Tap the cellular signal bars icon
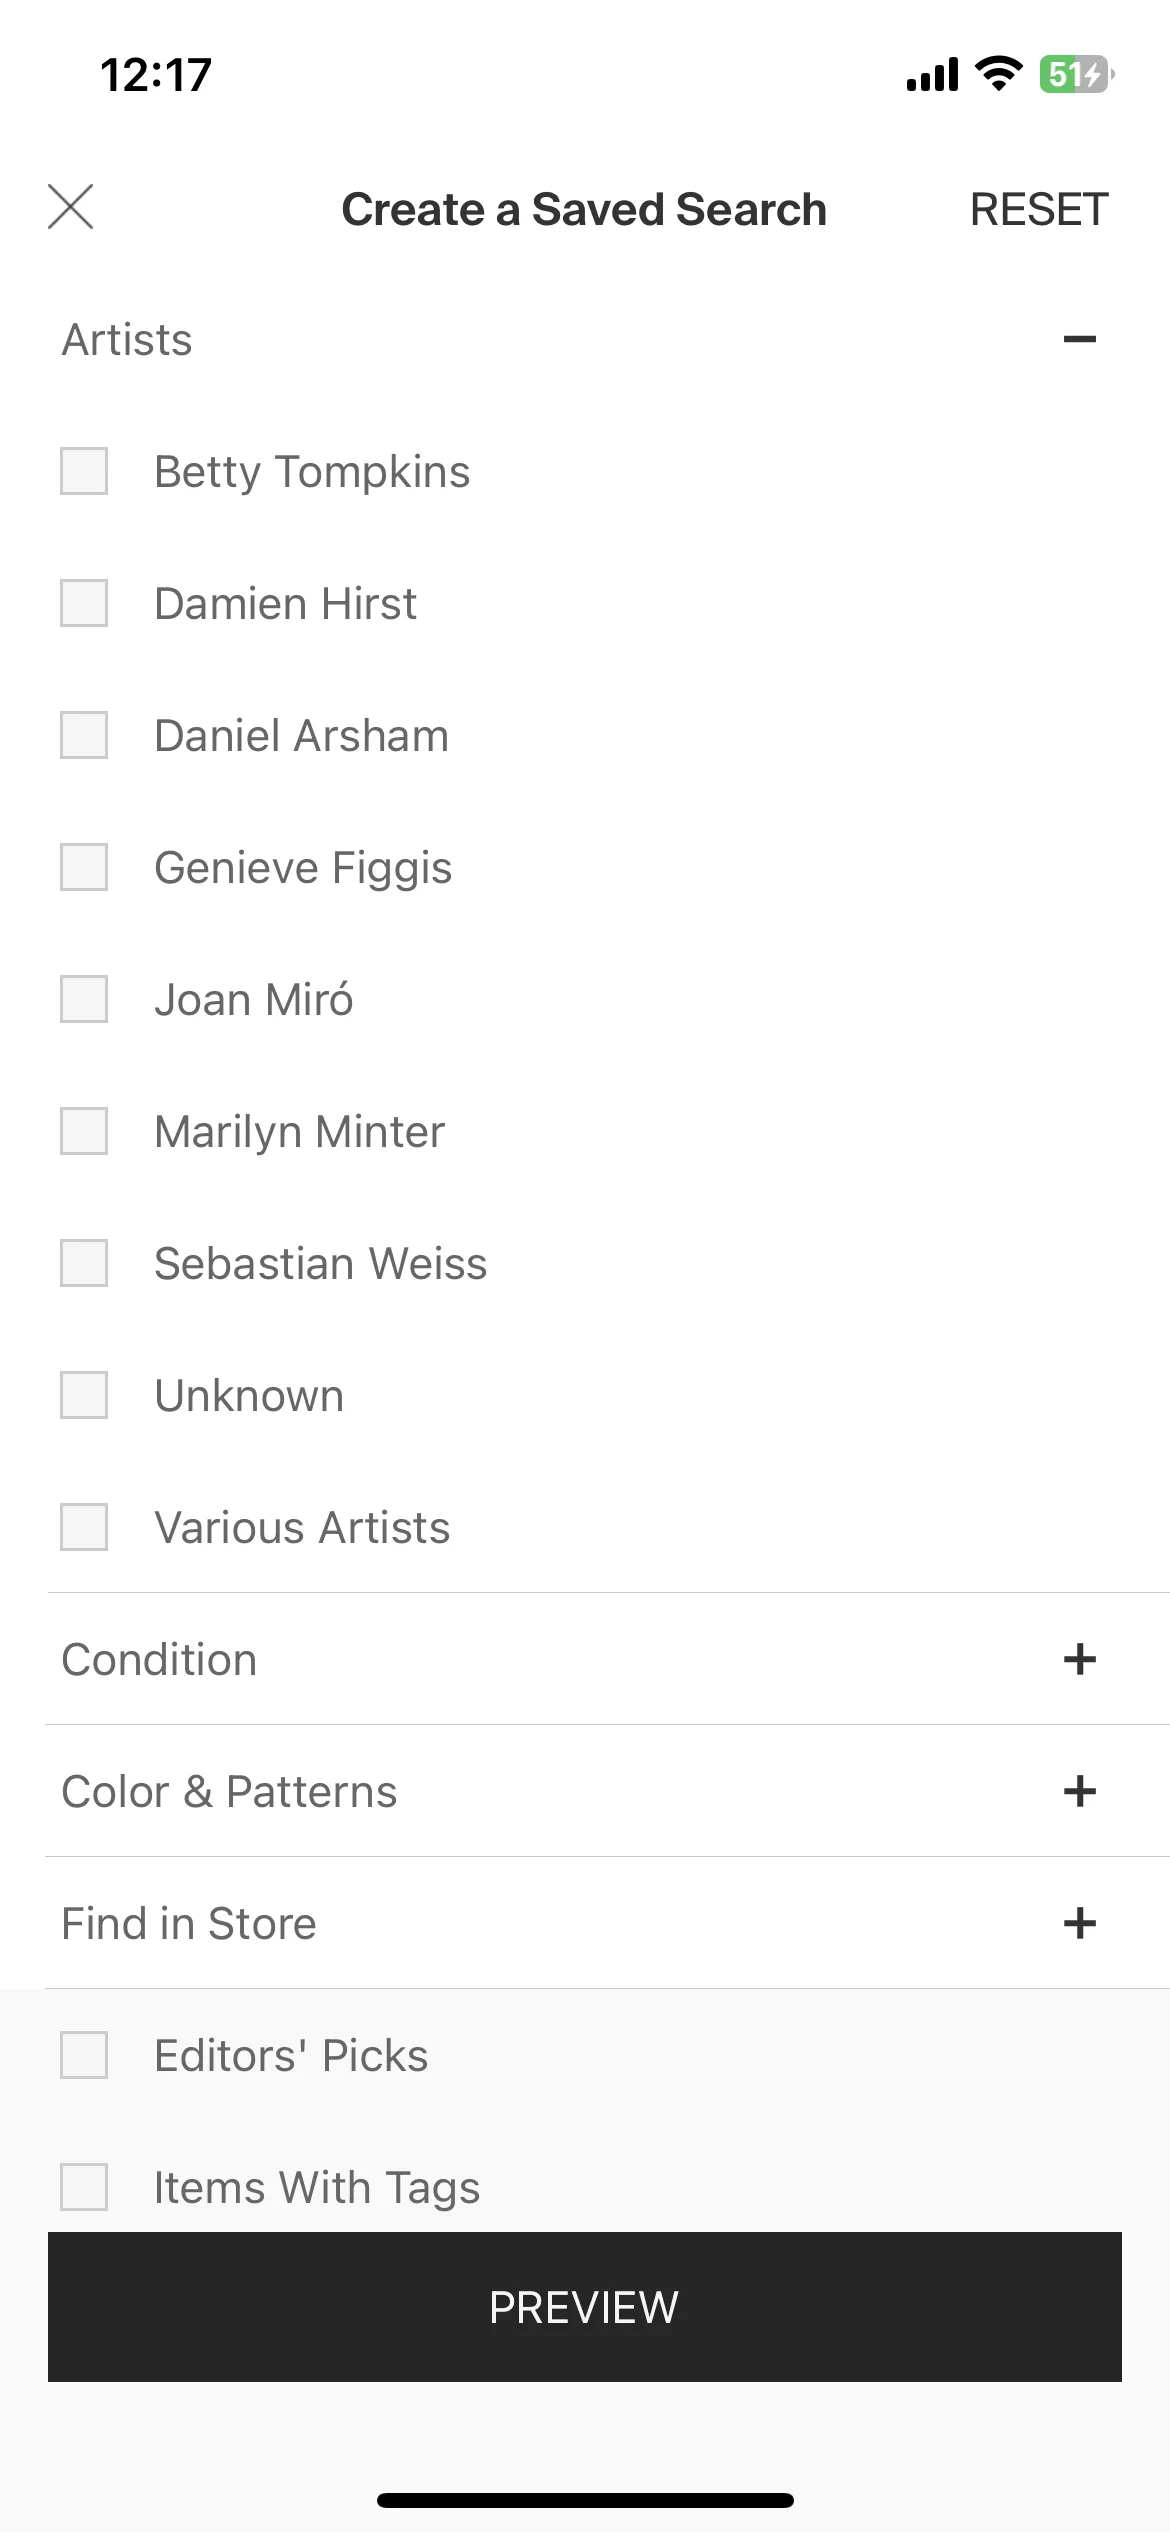 pyautogui.click(x=932, y=74)
